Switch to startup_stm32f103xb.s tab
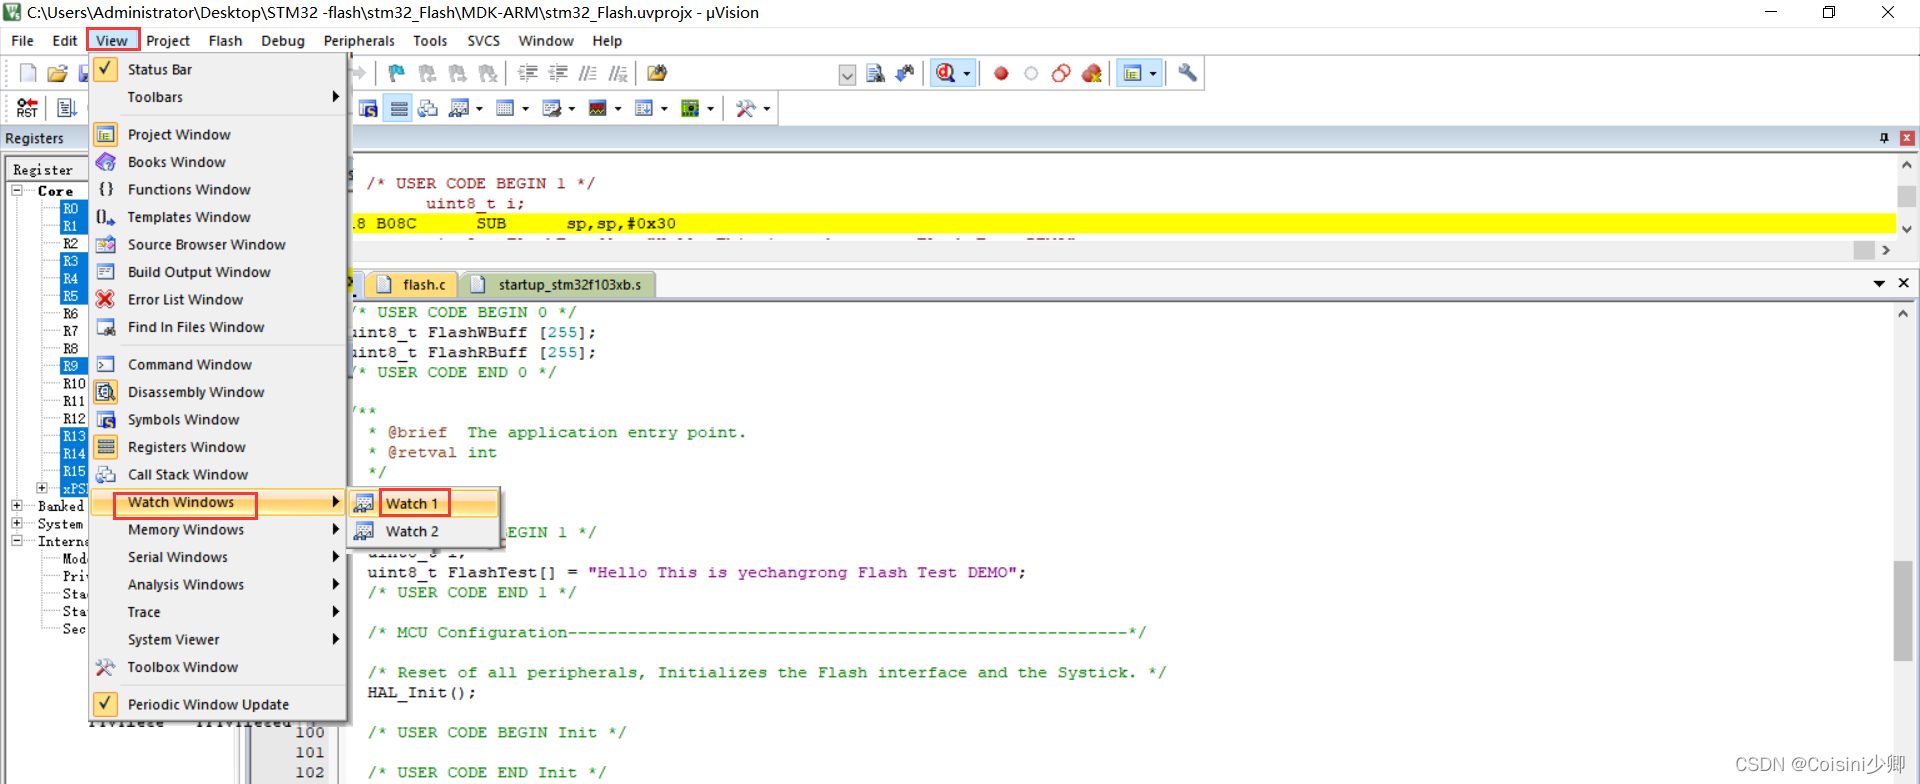Screen dimensions: 1920x784 [x=557, y=285]
